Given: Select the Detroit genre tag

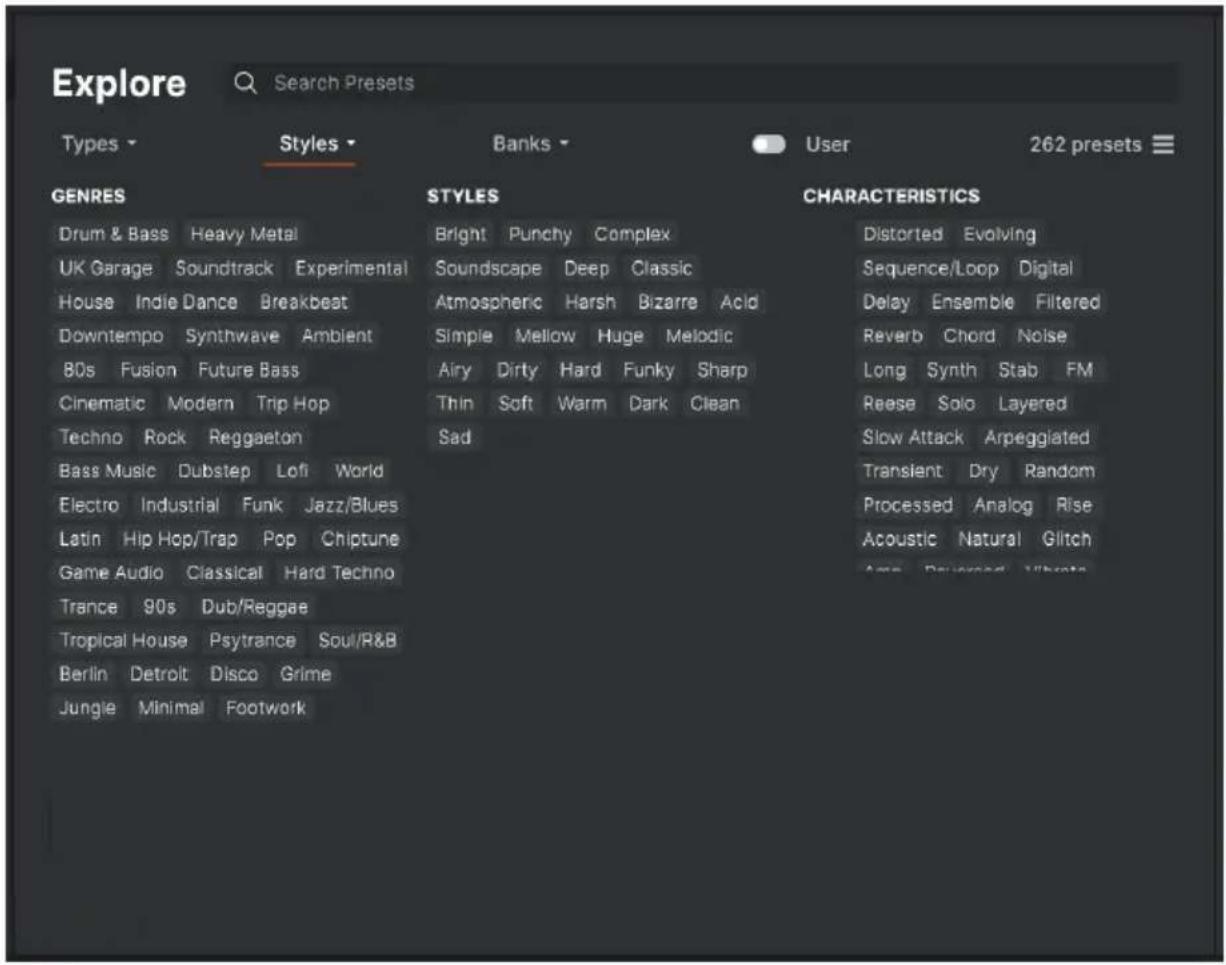Looking at the screenshot, I should click(x=159, y=674).
